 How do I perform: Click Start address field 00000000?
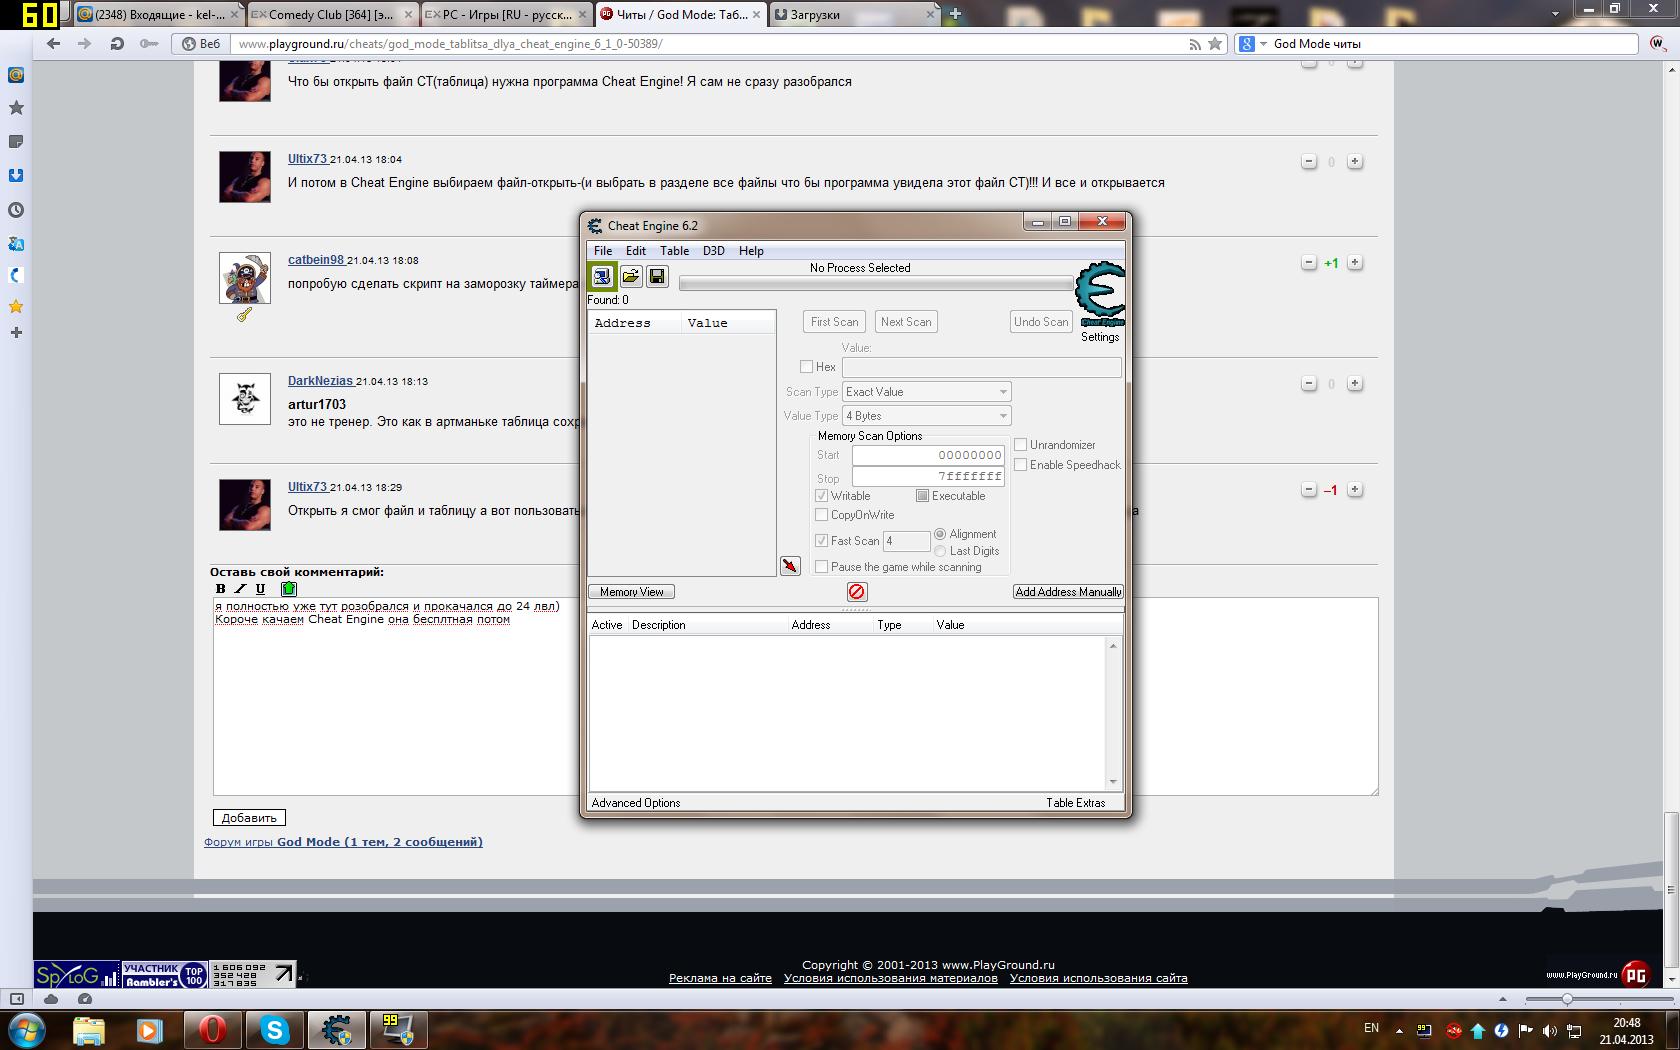tap(927, 455)
